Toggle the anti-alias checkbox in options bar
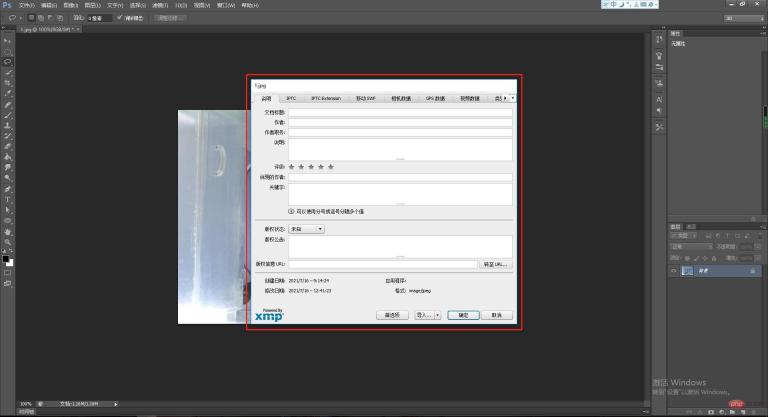The width and height of the screenshot is (768, 417). point(121,17)
